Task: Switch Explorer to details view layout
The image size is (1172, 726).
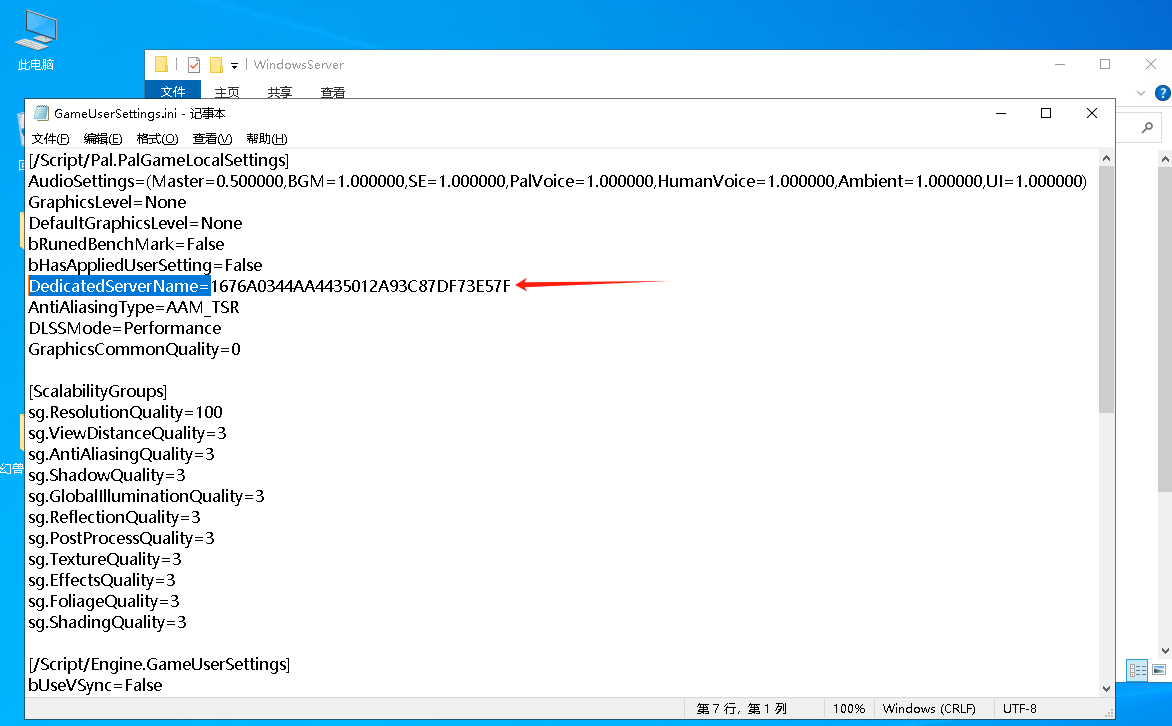Action: point(1137,670)
